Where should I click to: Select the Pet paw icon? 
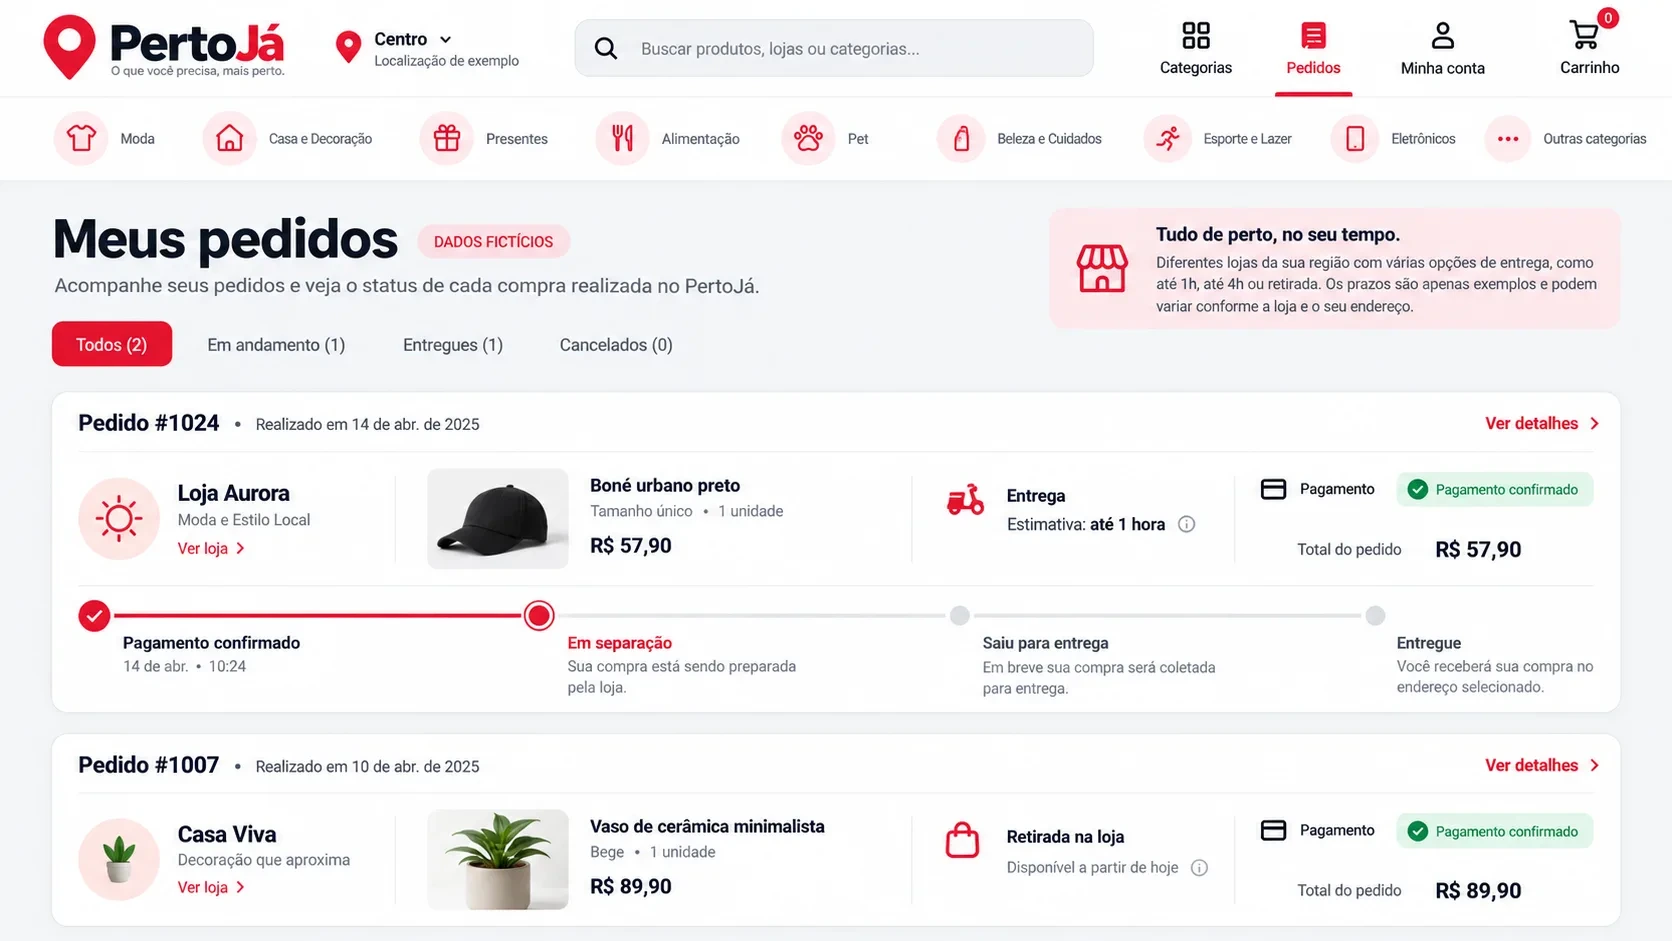coord(808,138)
